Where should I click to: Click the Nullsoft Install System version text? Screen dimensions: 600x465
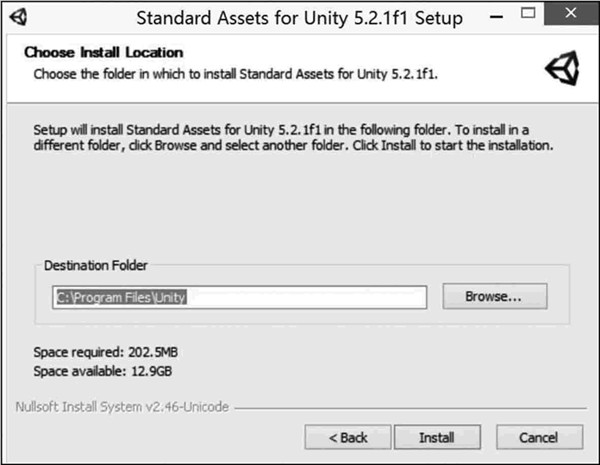pyautogui.click(x=124, y=408)
